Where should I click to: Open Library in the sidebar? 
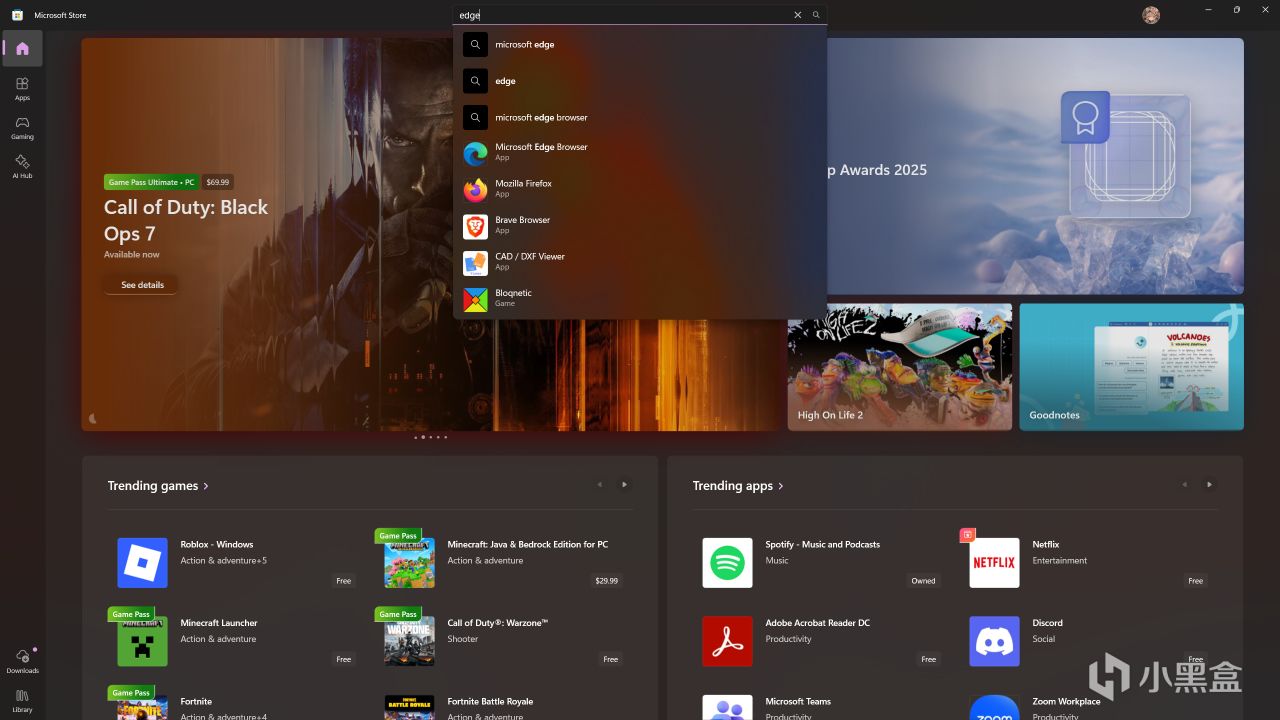[22, 700]
